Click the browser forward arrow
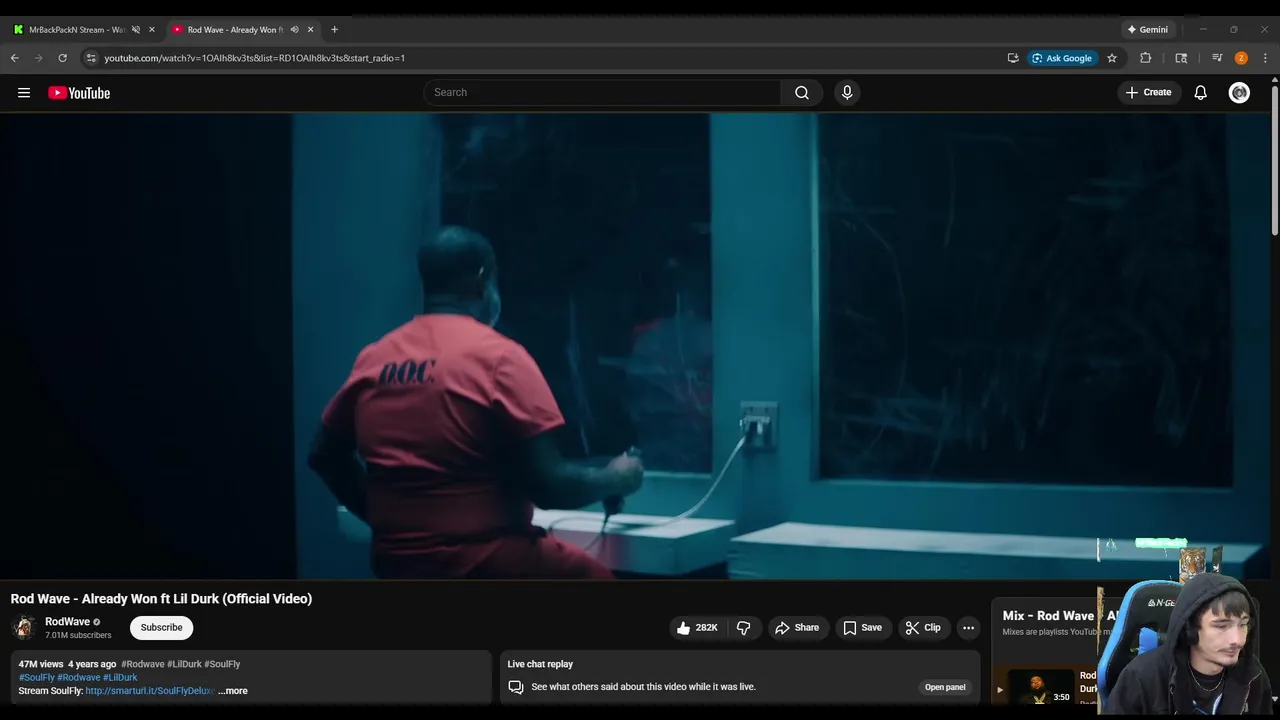This screenshot has height=720, width=1280. click(x=39, y=58)
